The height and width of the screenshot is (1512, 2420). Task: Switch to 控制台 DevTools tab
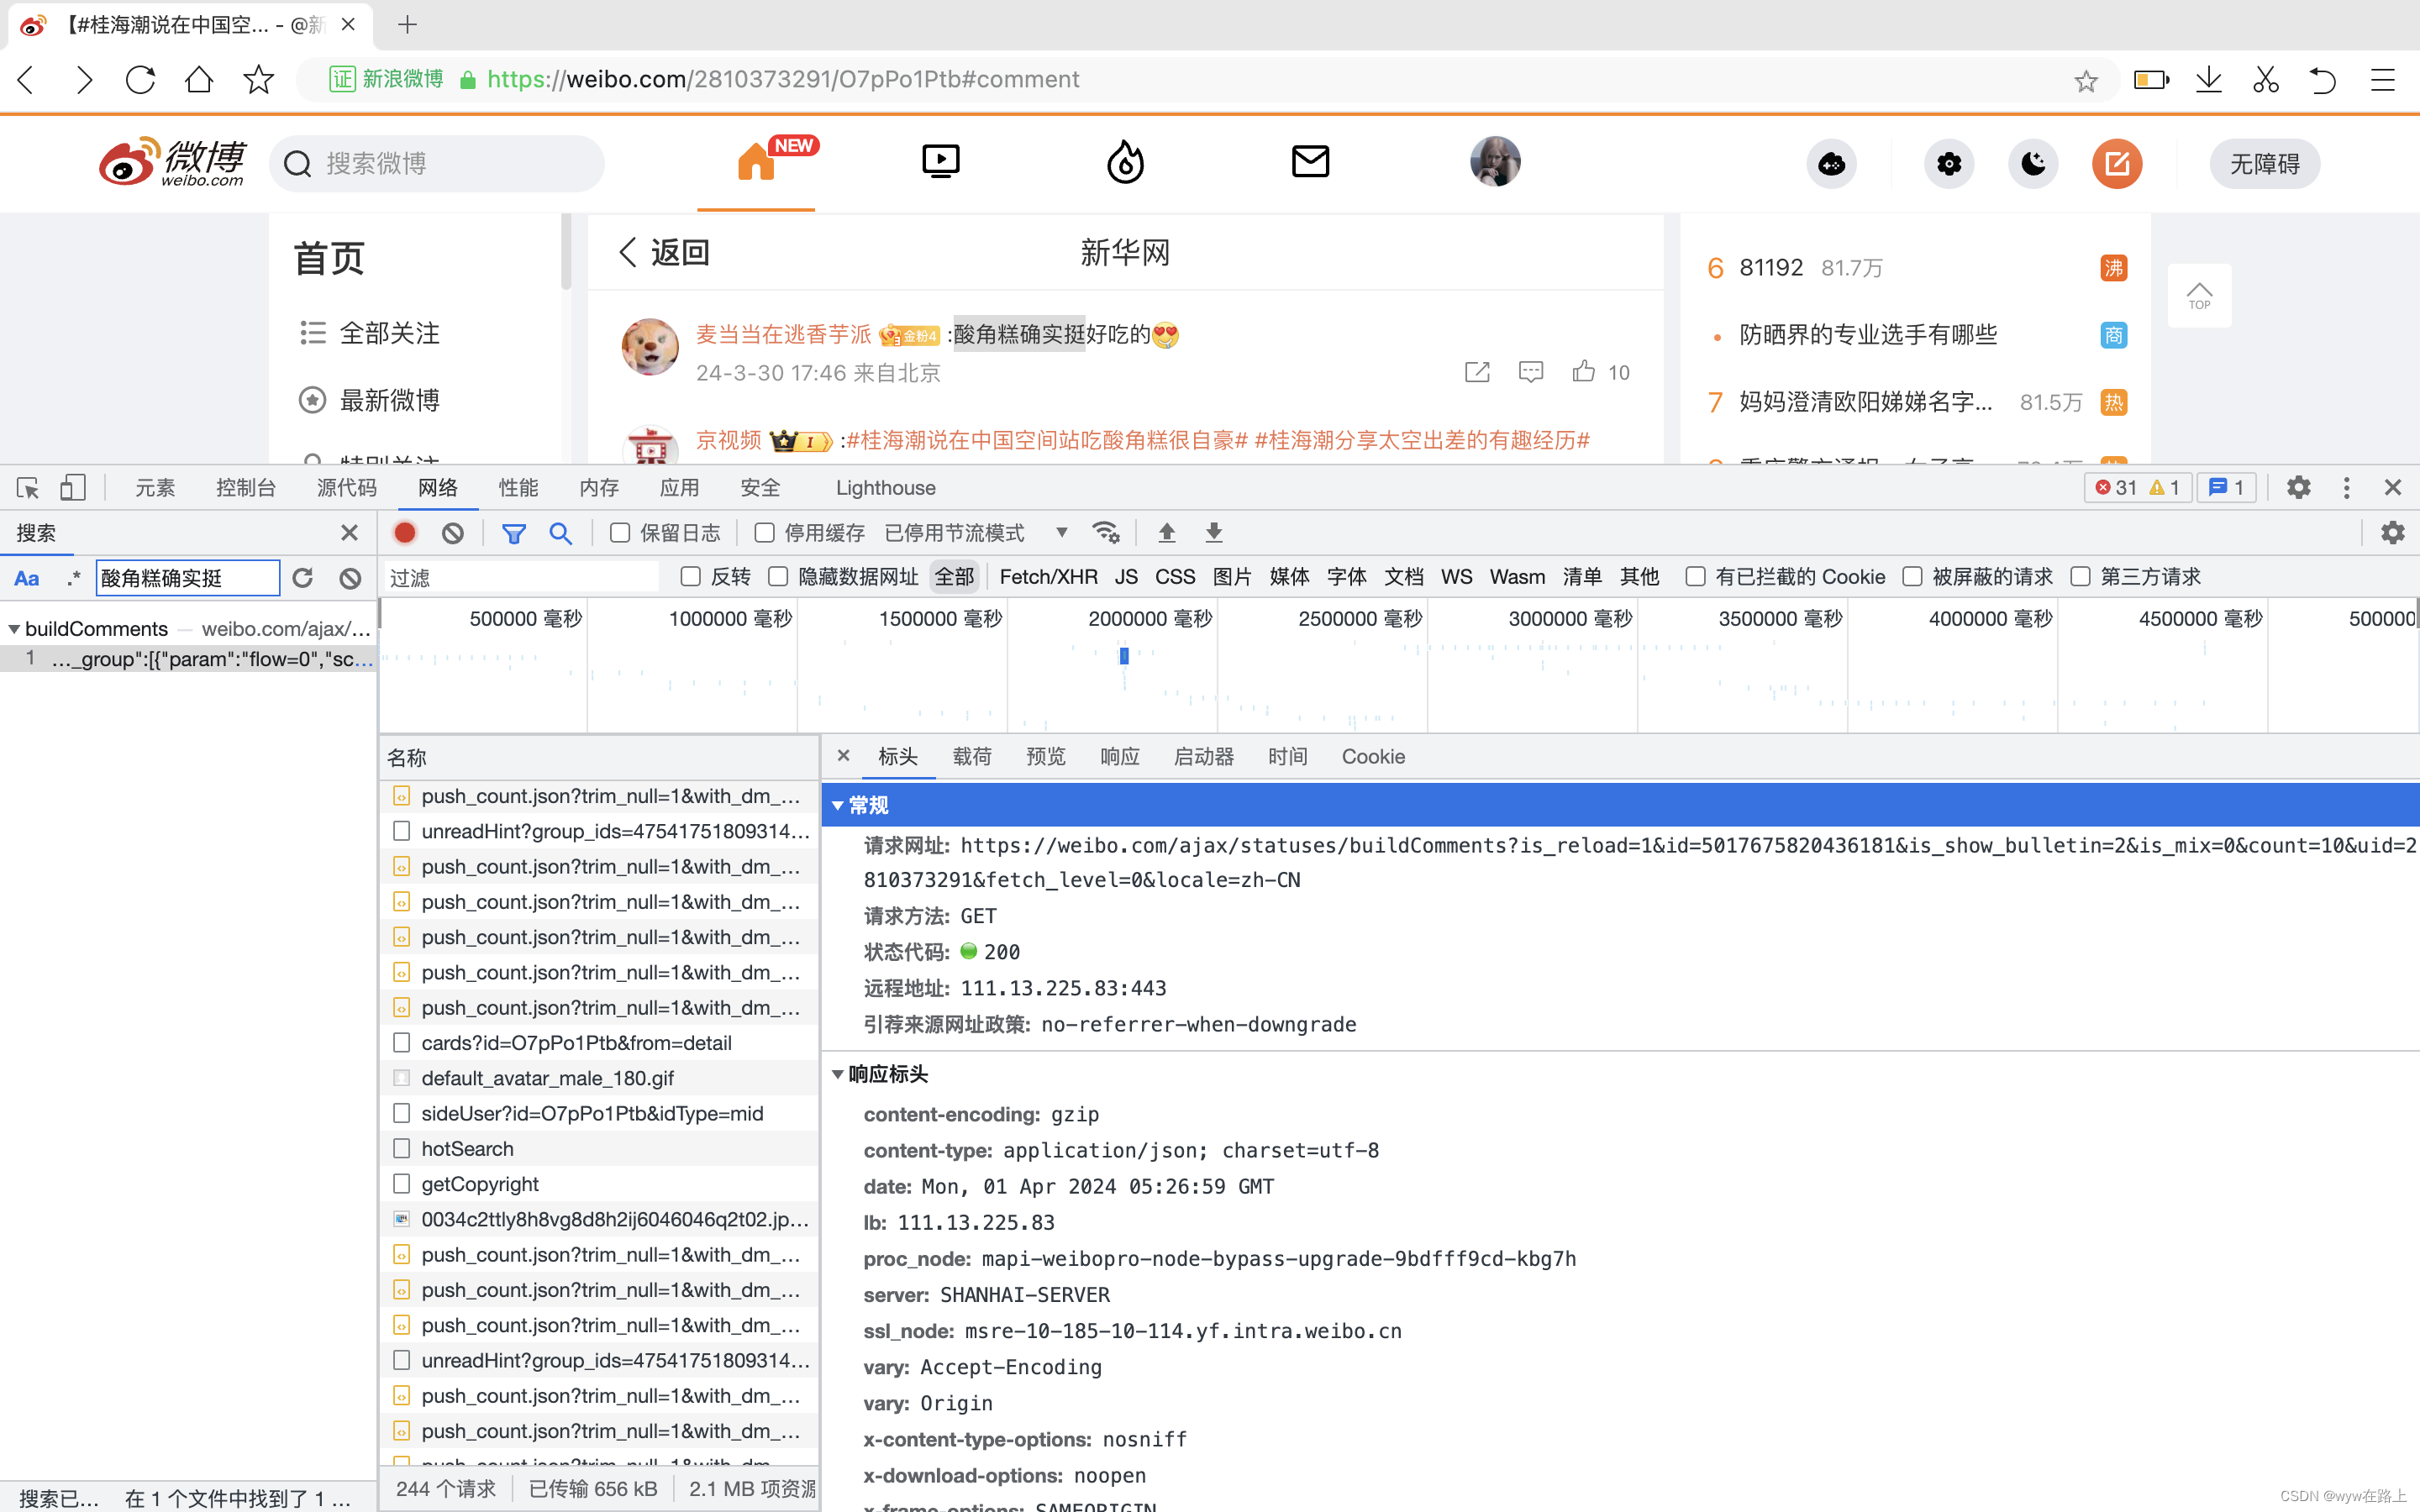[246, 488]
